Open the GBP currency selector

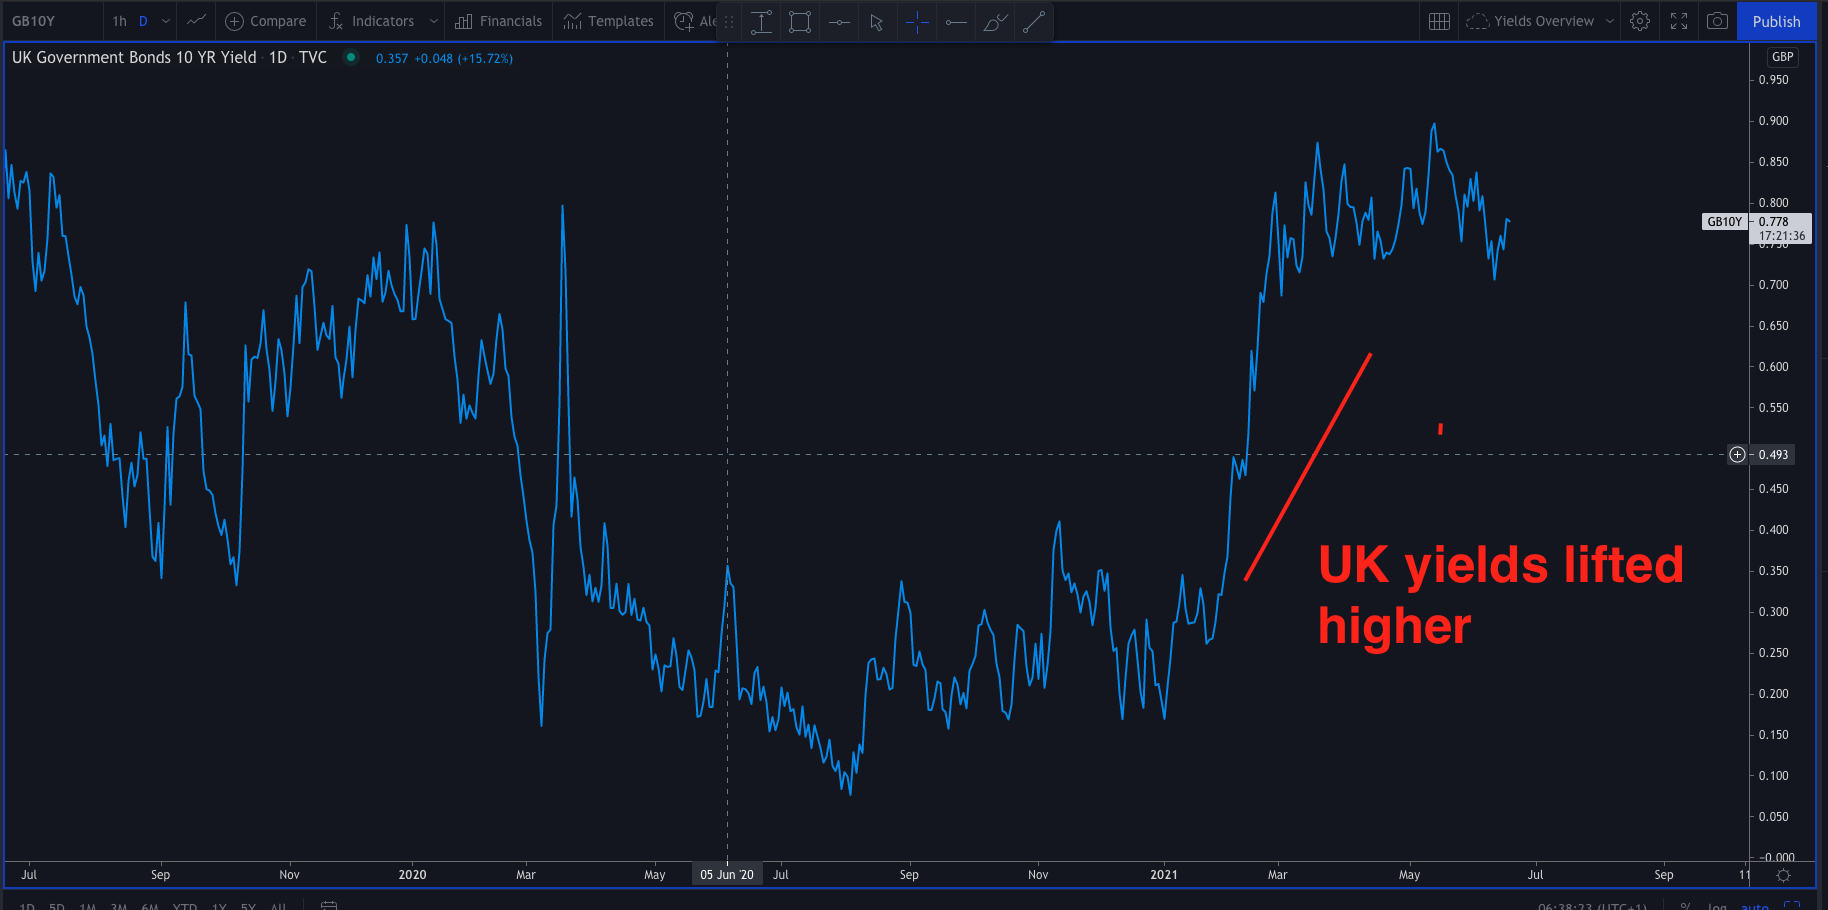coord(1783,57)
